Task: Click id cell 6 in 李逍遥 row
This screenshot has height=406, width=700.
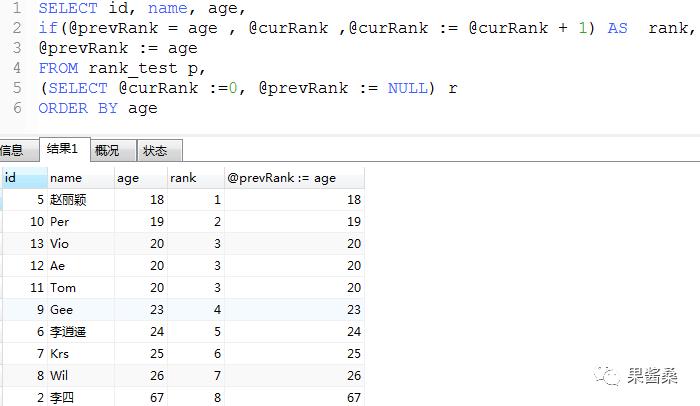Action: (25, 331)
